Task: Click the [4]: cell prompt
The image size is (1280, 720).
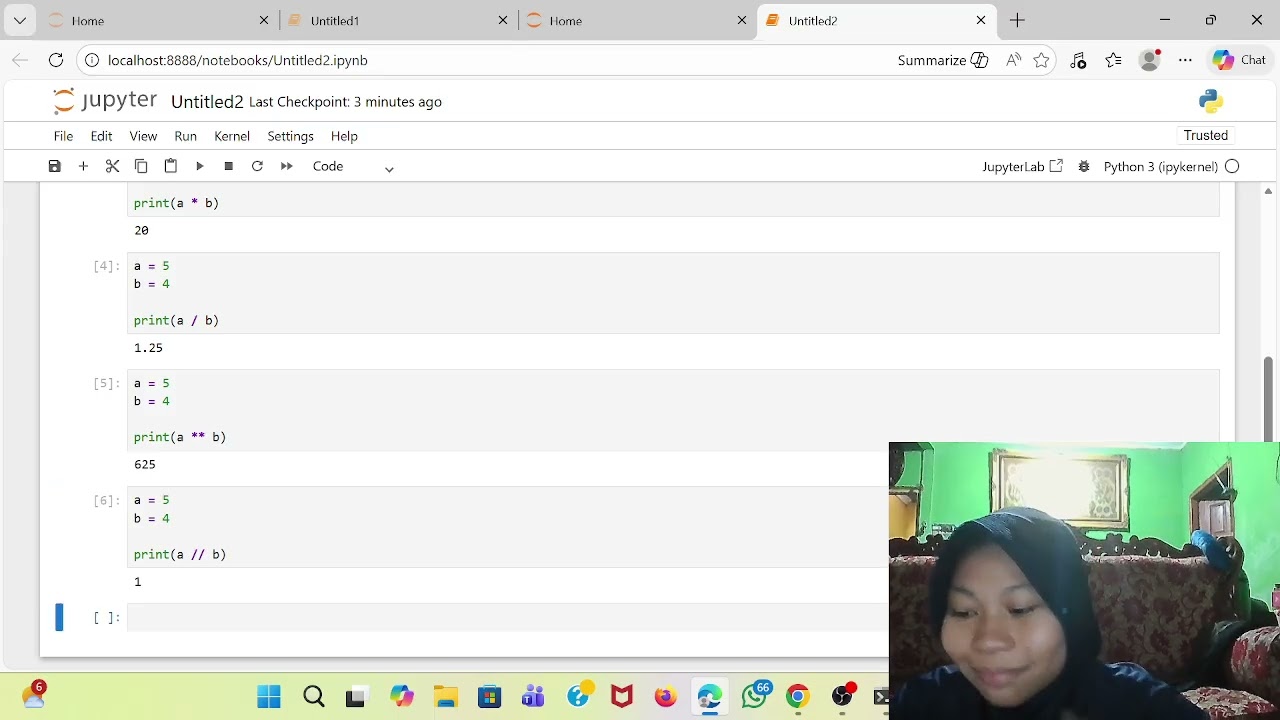Action: [x=106, y=266]
